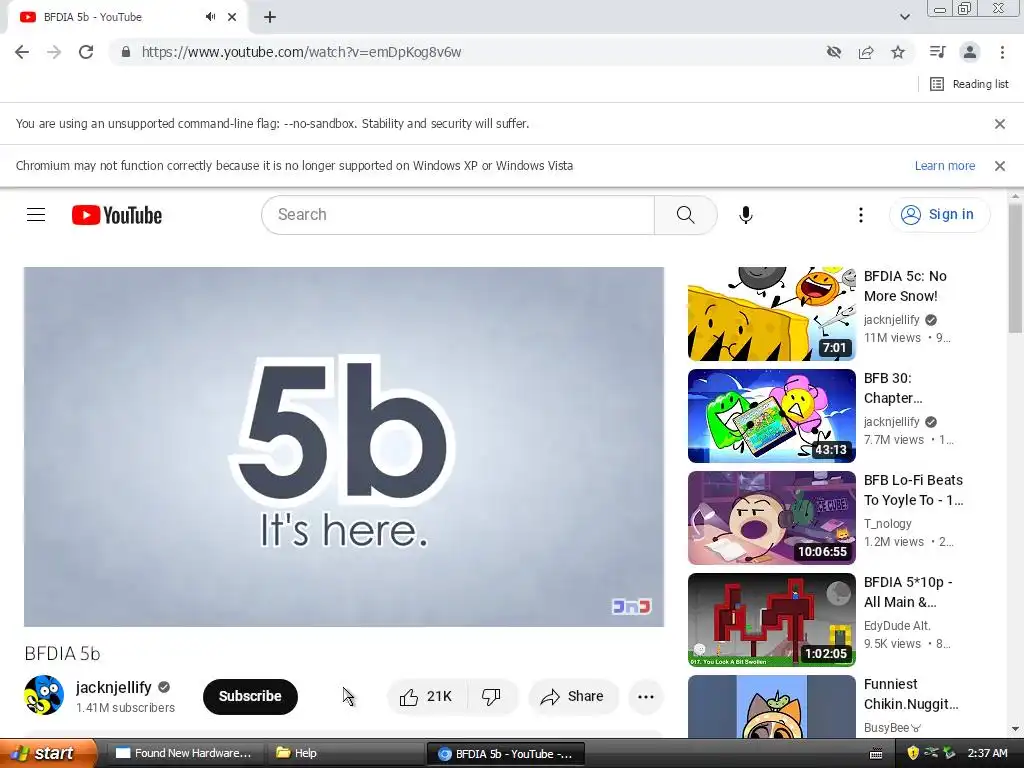This screenshot has height=768, width=1024.
Task: Open the Funniest Chikin.Nuggit video title
Action: (911, 694)
